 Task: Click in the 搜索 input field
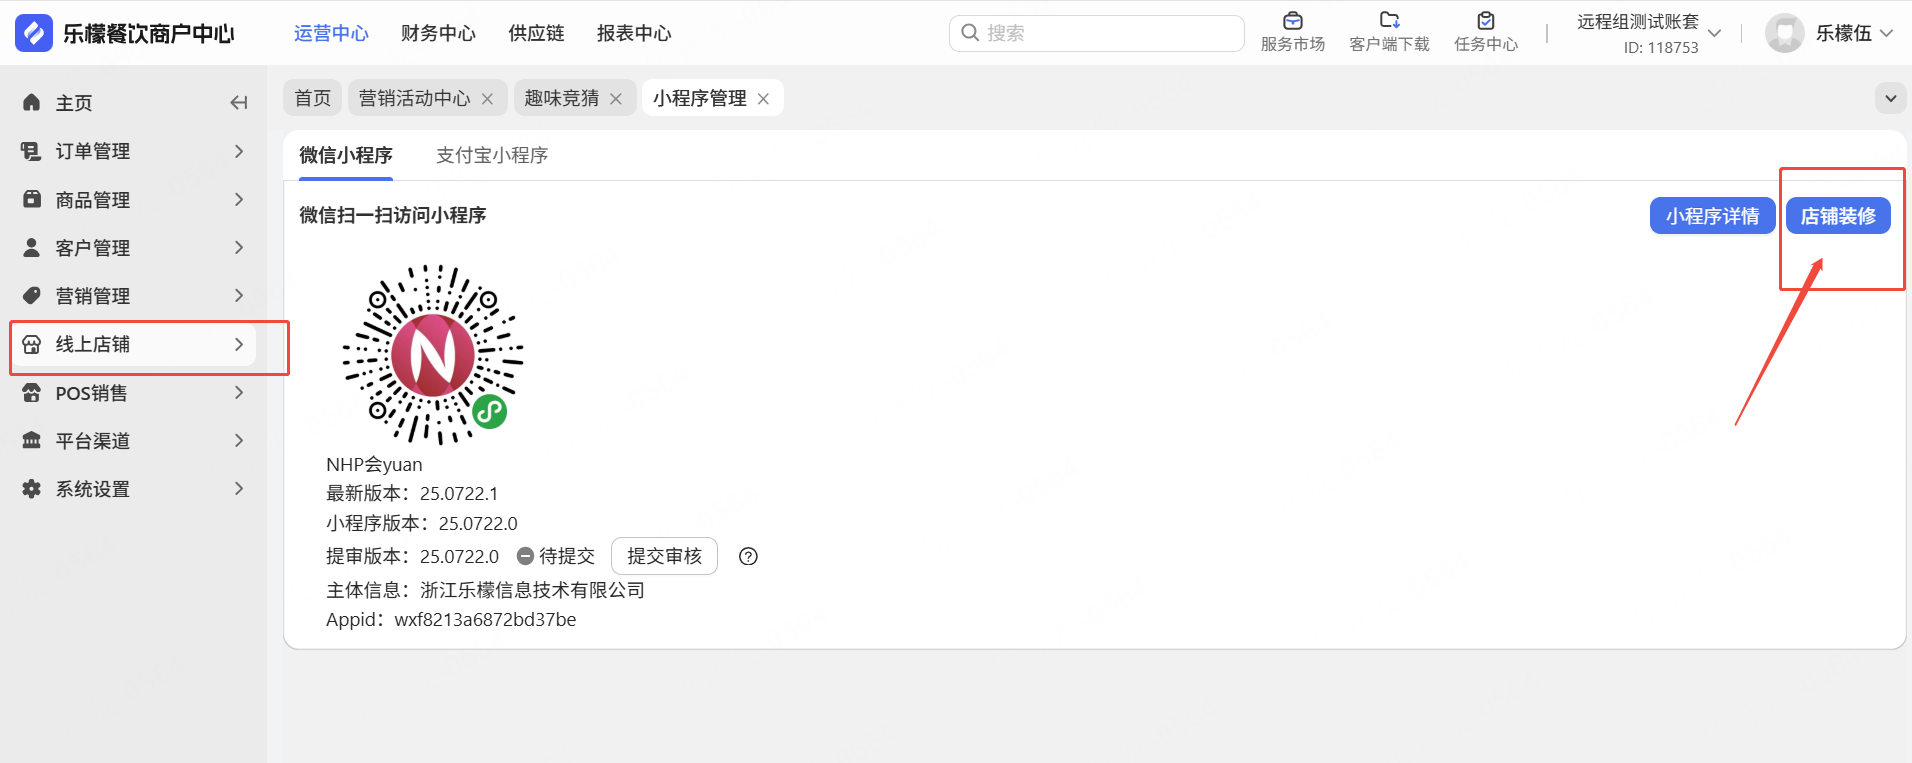(x=1097, y=33)
